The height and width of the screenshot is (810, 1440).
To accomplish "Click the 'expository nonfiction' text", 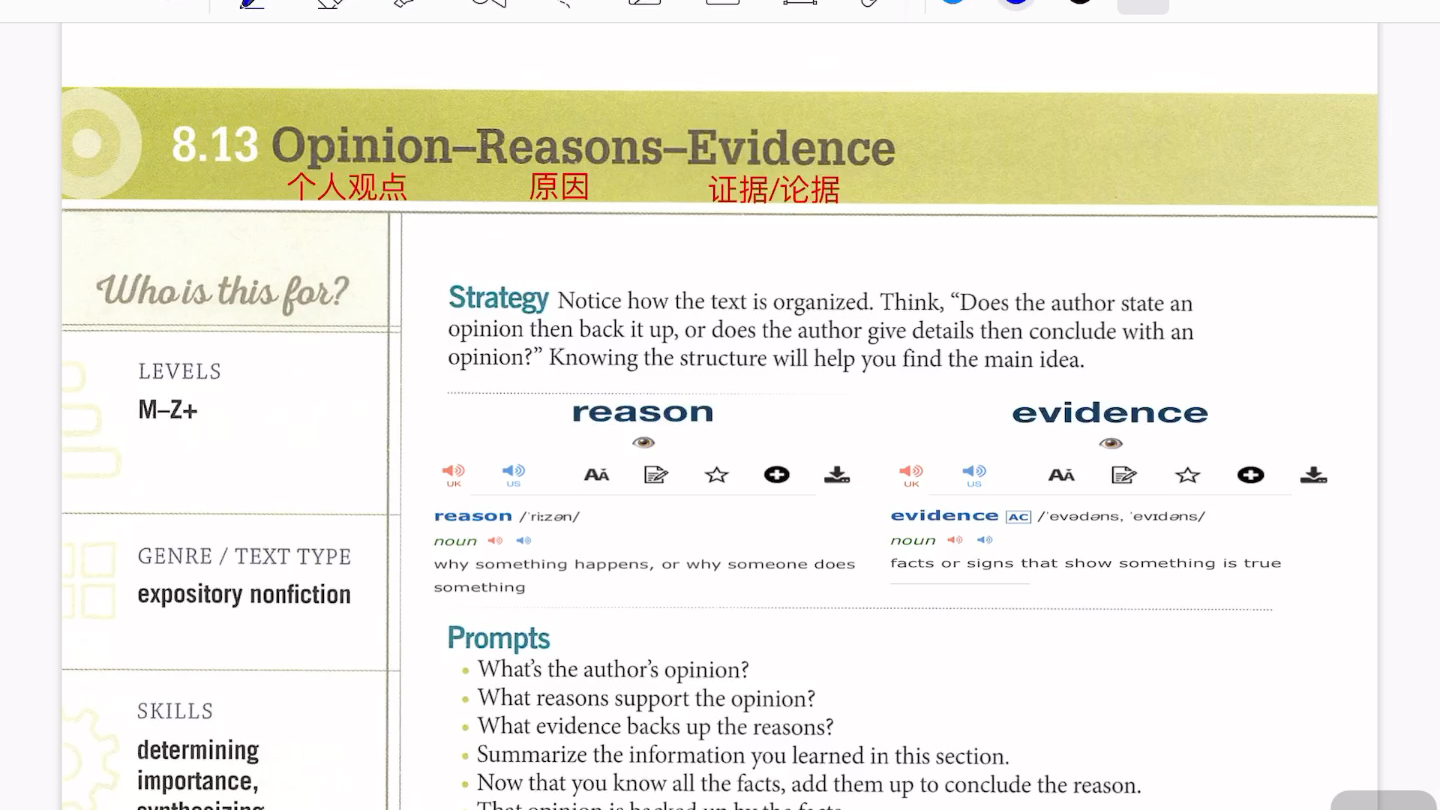I will click(244, 594).
